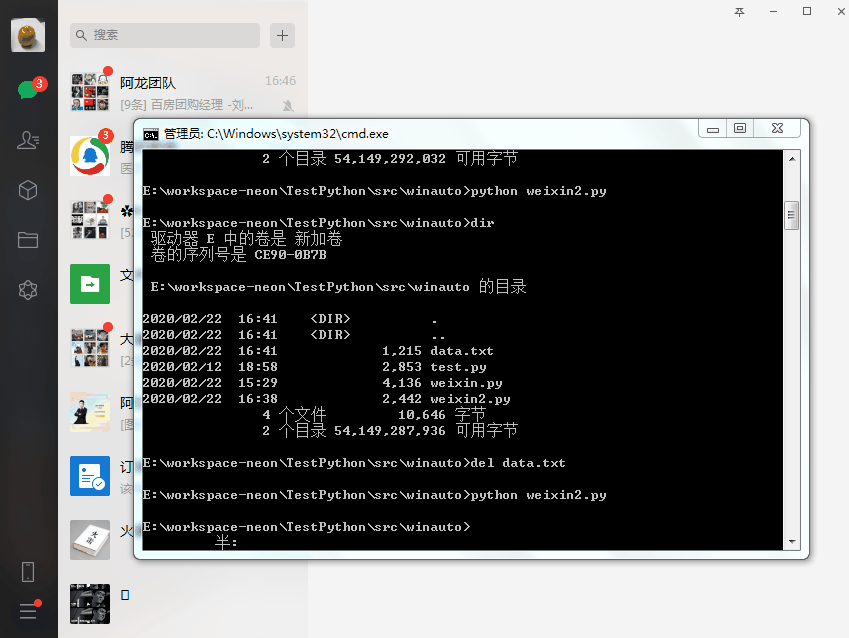
Task: Click the pin window on top icon
Action: pos(739,12)
